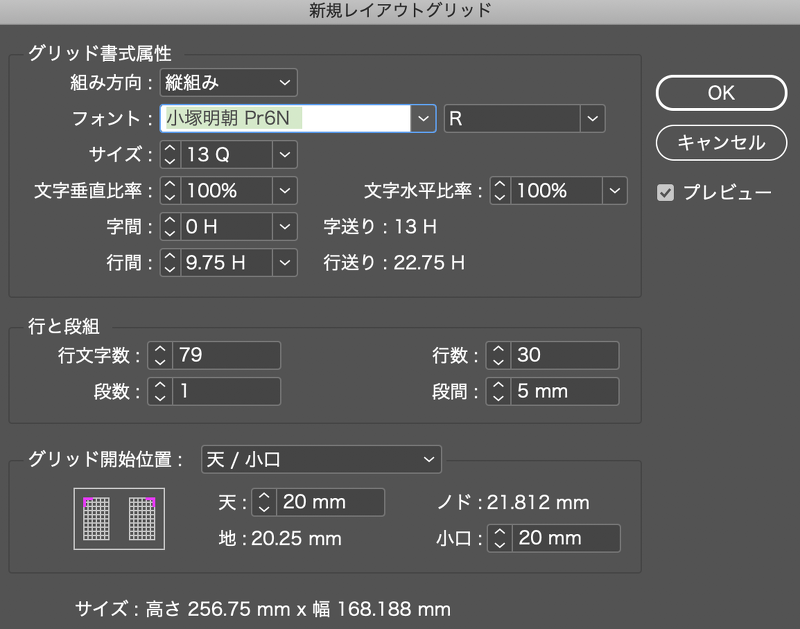This screenshot has height=629, width=800.
Task: Click the 段間 stepper arrows
Action: click(498, 391)
